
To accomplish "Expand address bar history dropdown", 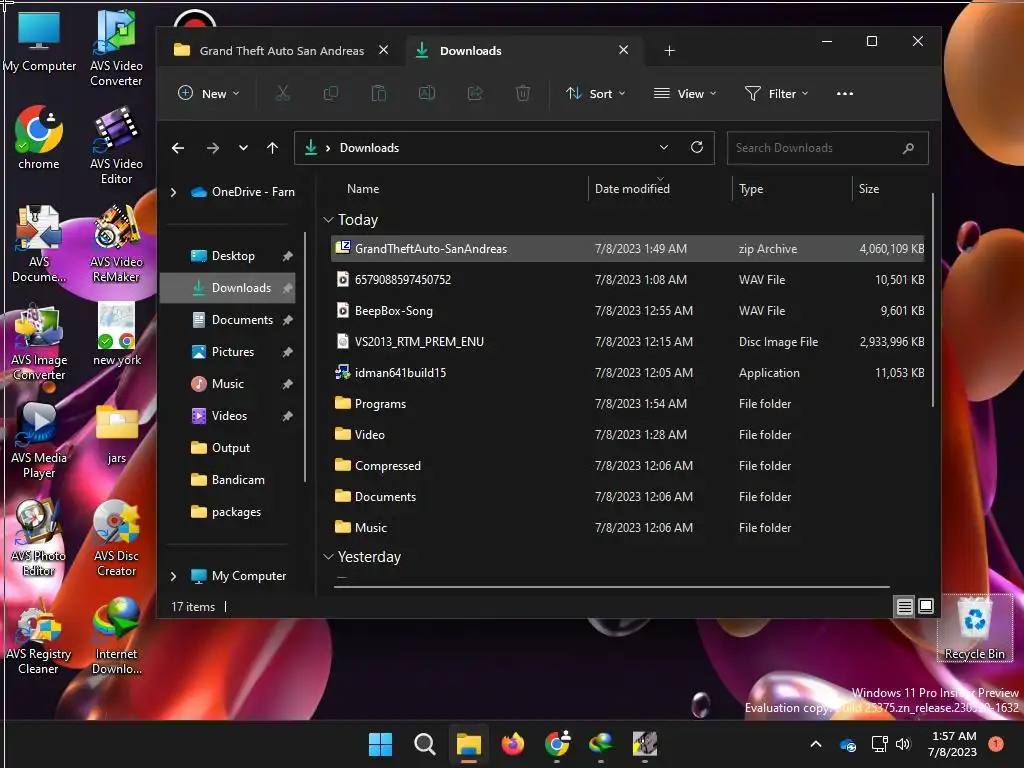I will pyautogui.click(x=664, y=148).
